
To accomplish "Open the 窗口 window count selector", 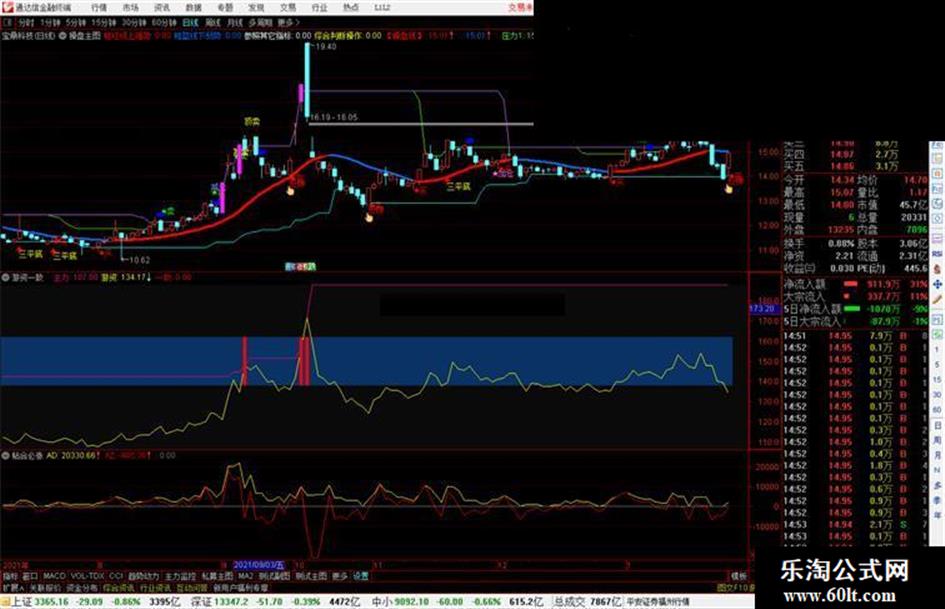I will tap(30, 576).
